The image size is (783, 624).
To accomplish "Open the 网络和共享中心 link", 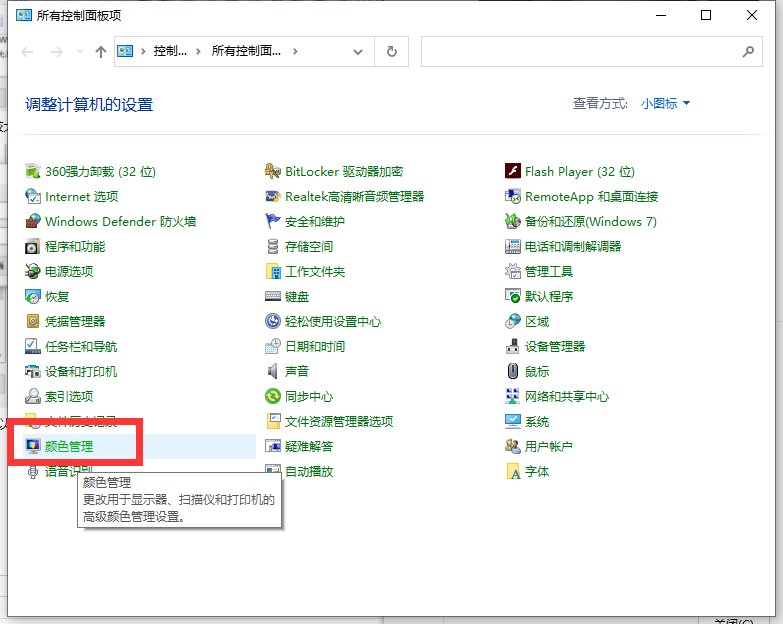I will click(566, 397).
